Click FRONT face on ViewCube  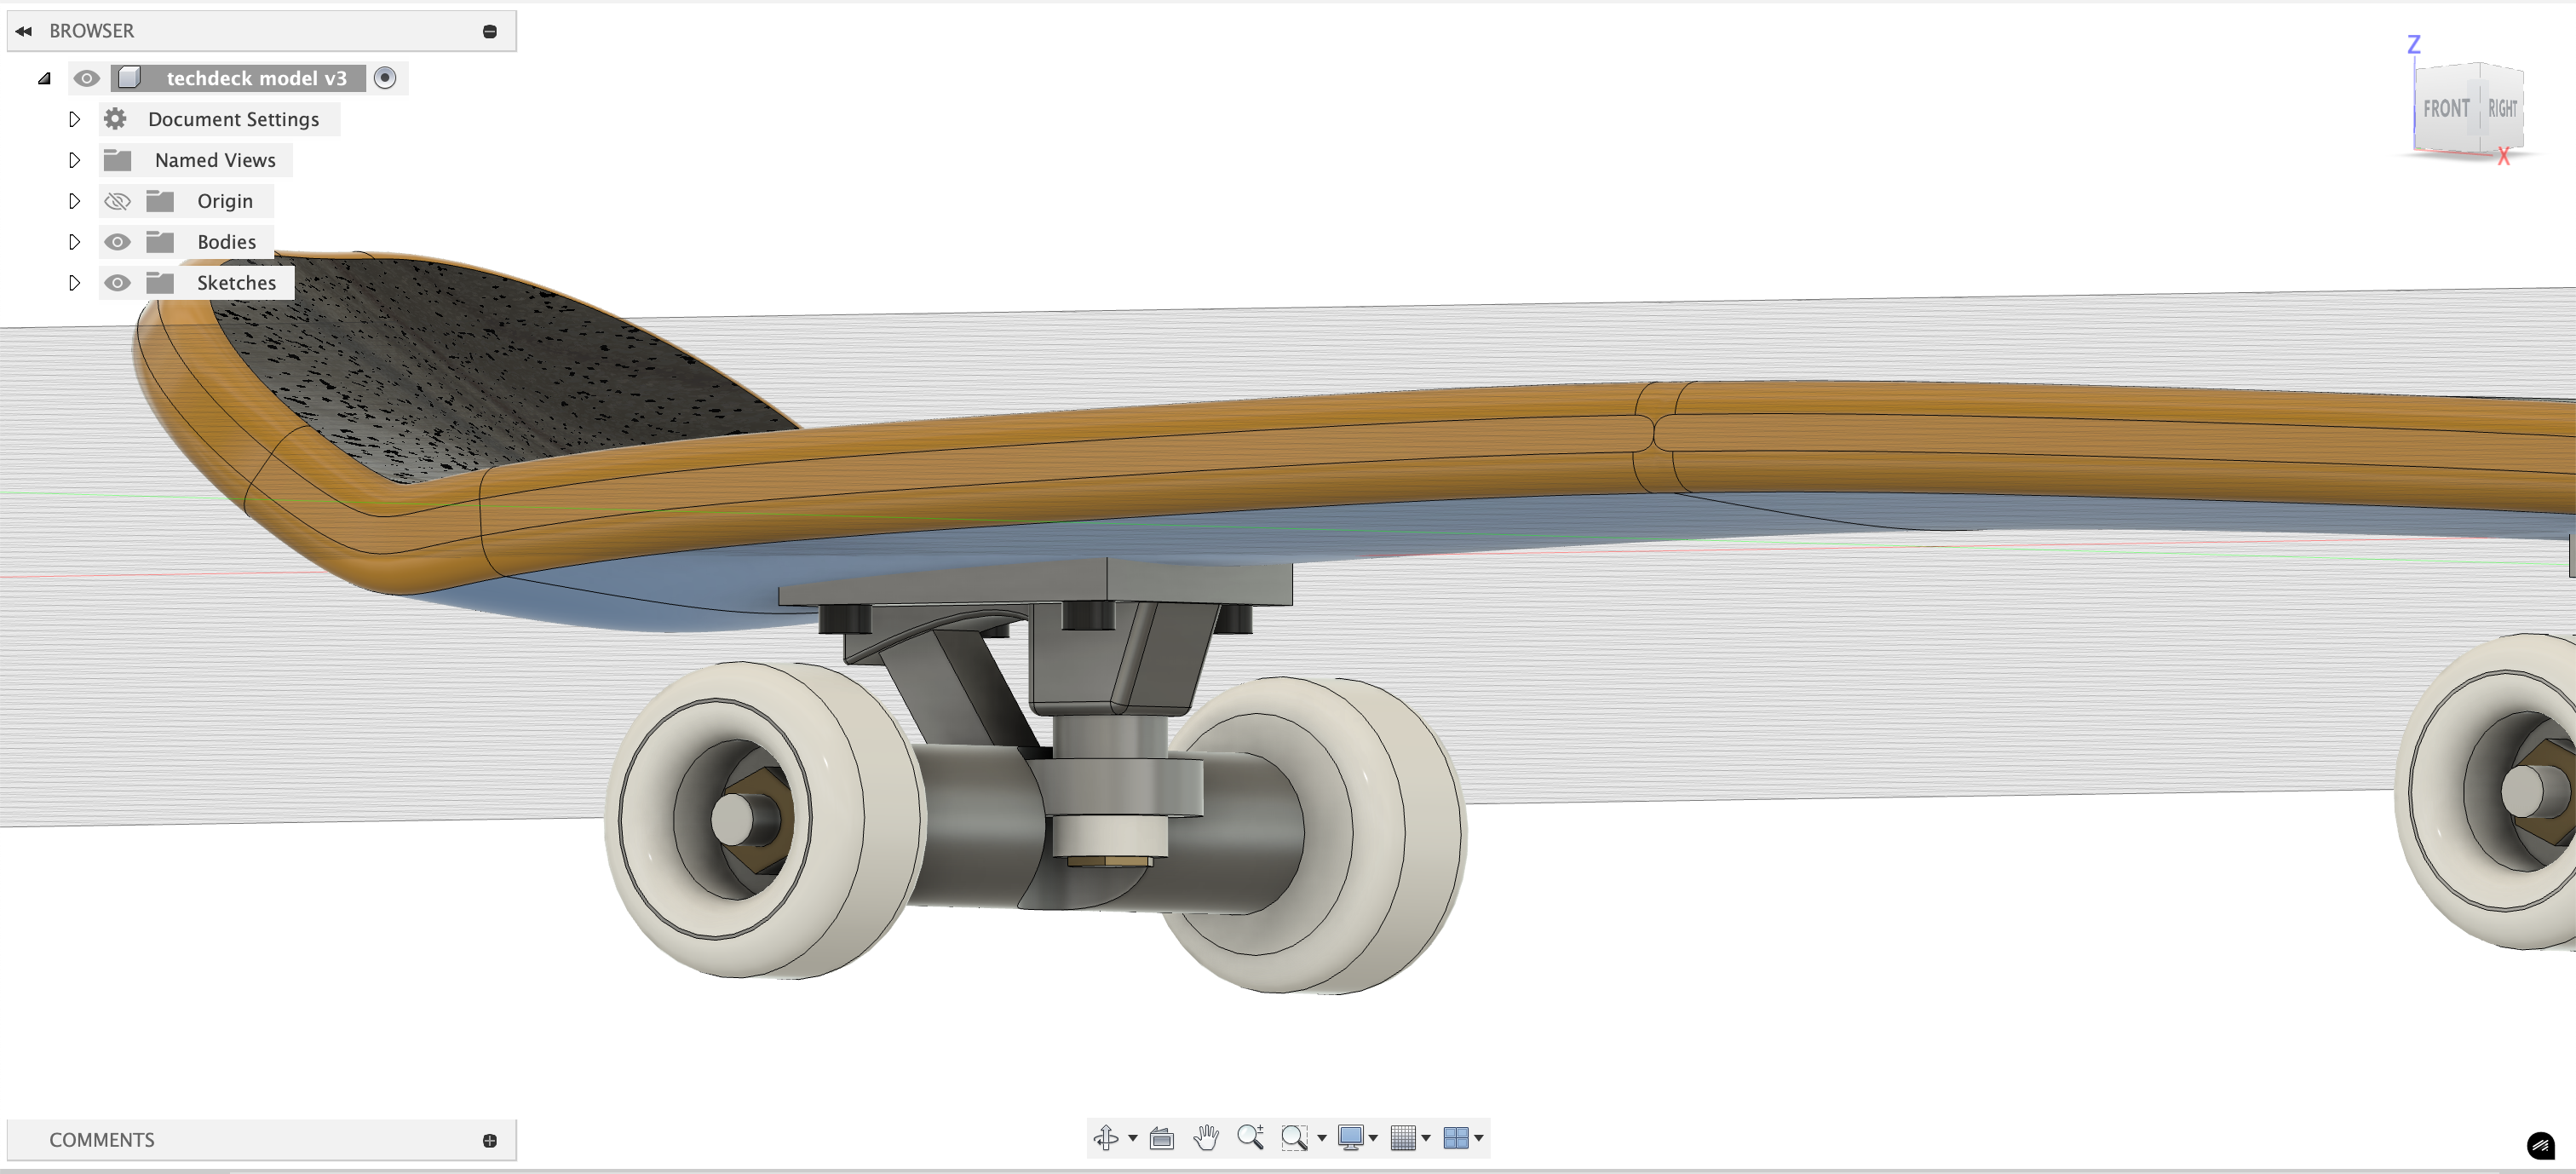[2445, 108]
